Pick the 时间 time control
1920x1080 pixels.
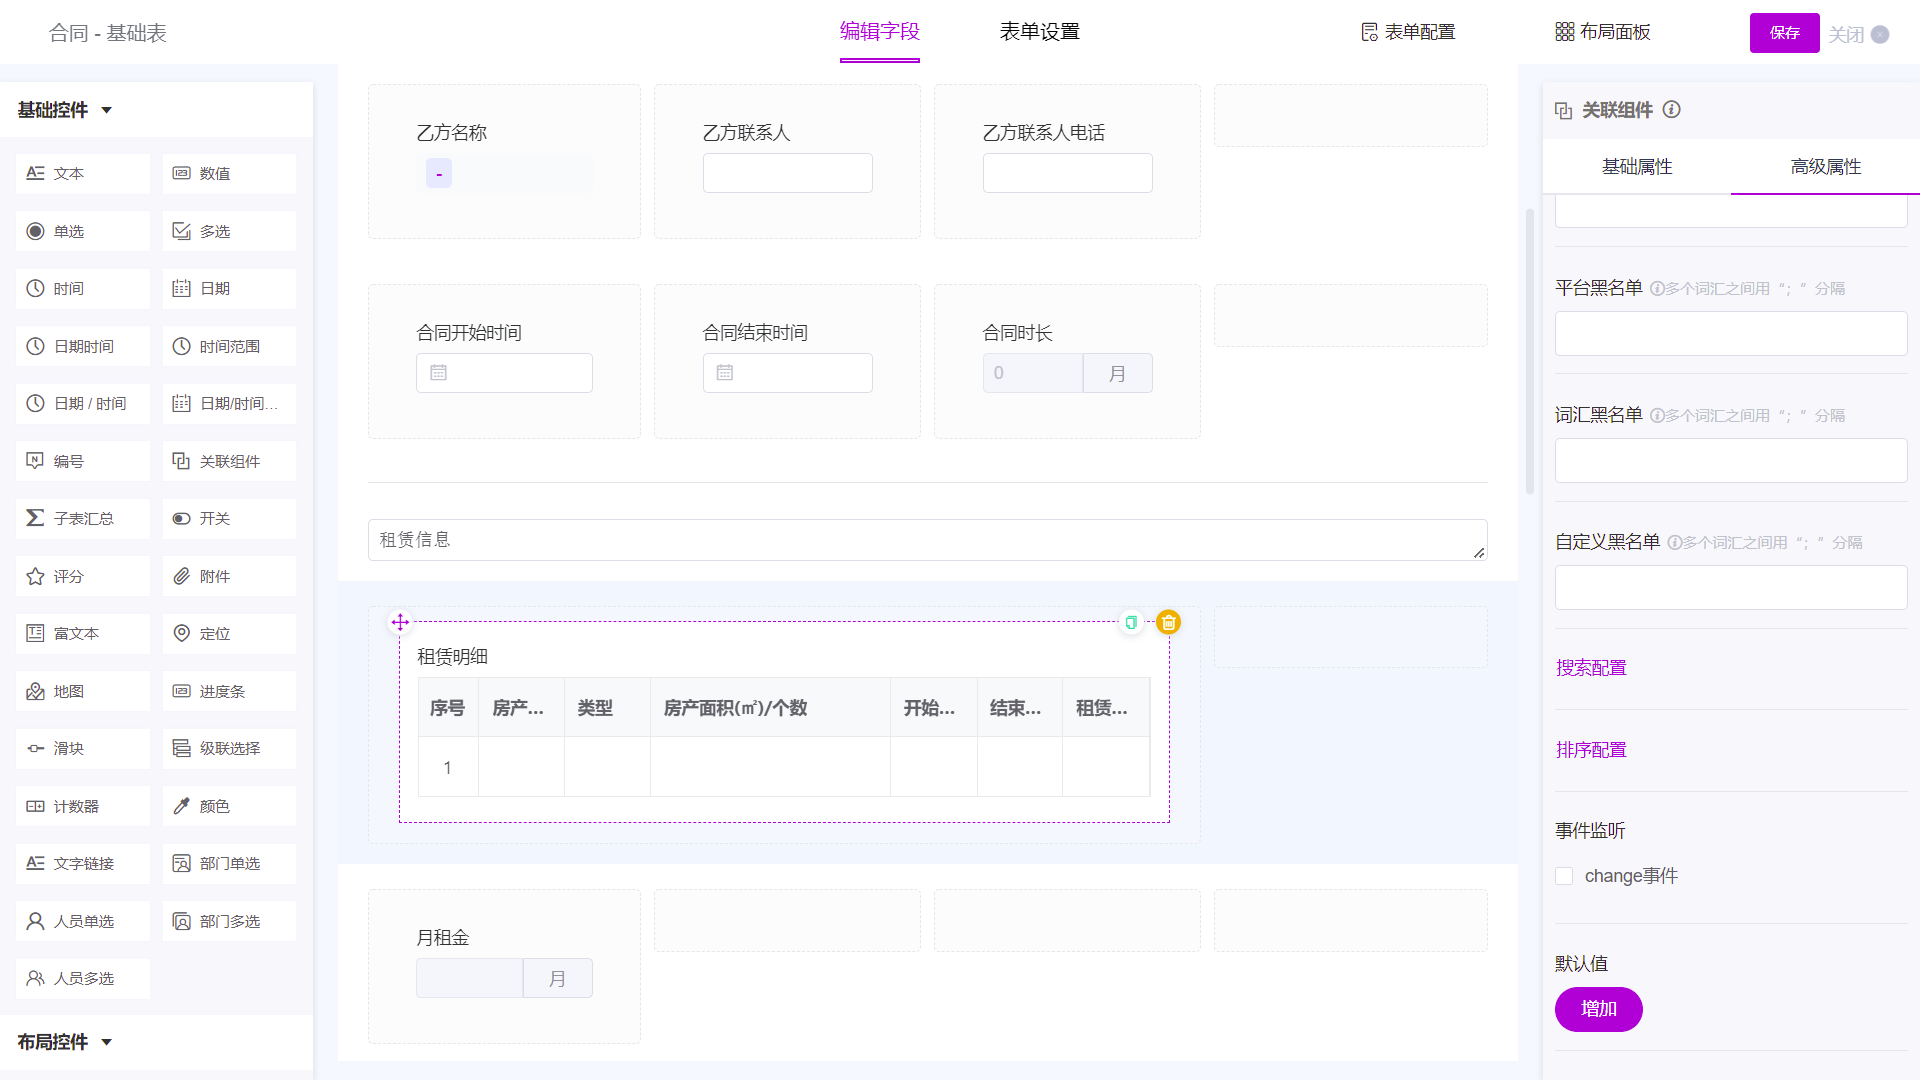point(83,289)
